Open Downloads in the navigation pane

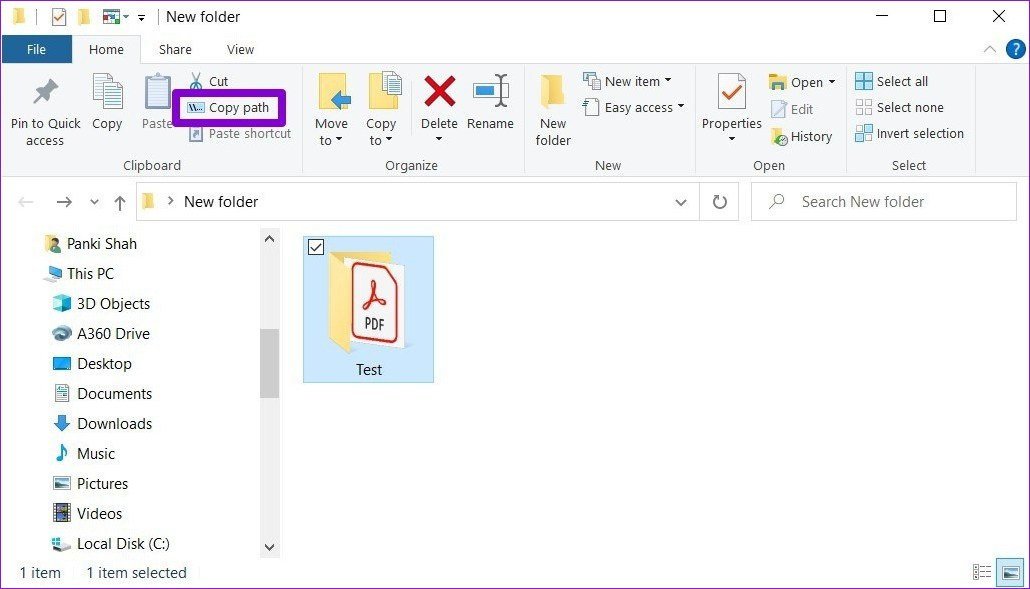pos(102,424)
